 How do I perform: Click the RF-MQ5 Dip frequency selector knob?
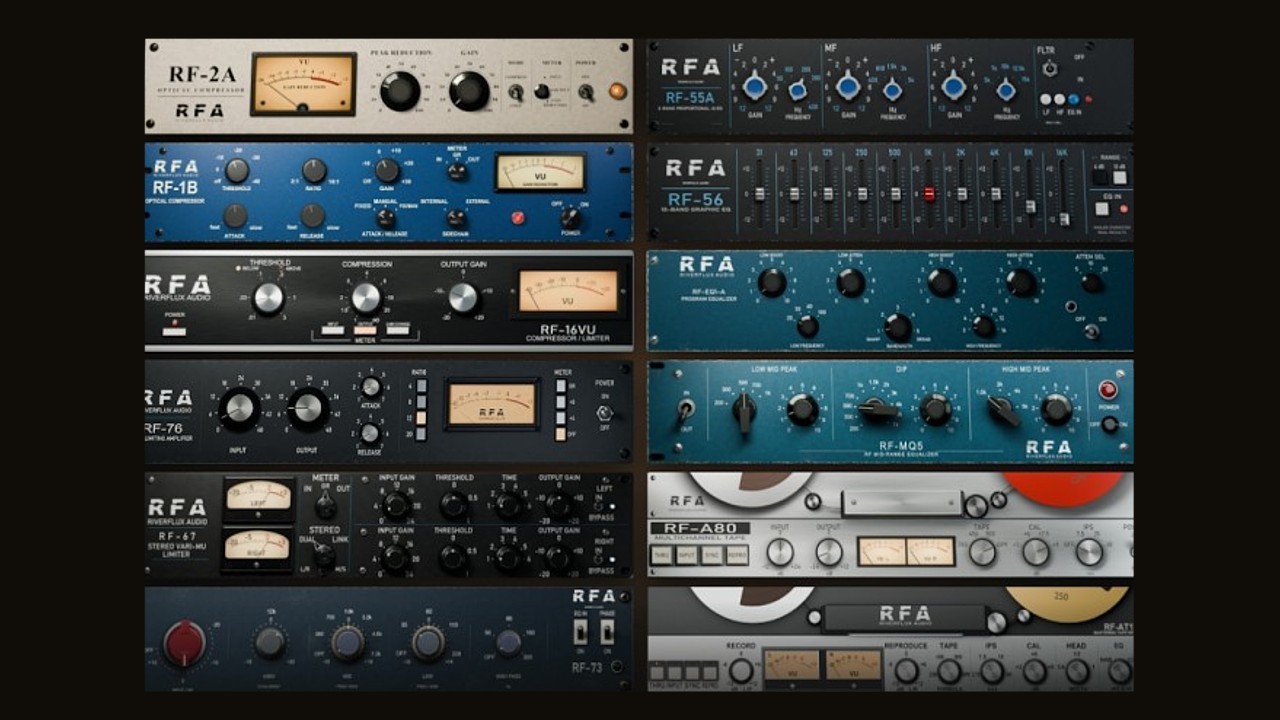pos(878,409)
